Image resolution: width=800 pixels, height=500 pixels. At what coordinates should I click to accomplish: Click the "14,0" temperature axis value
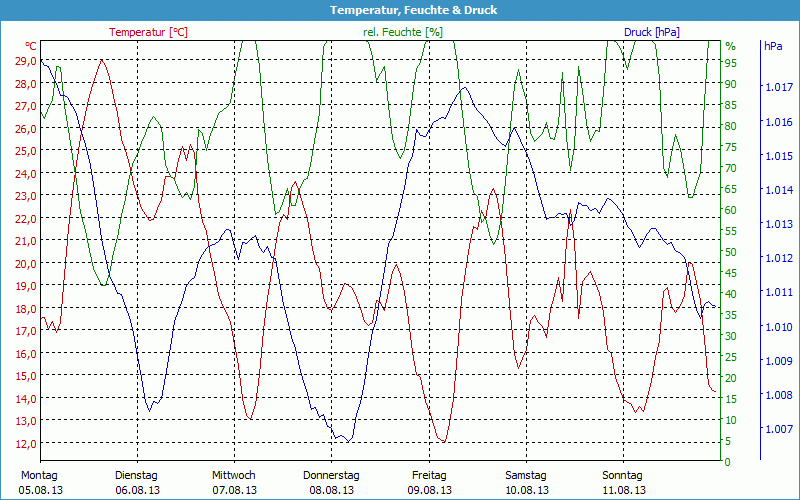point(26,398)
